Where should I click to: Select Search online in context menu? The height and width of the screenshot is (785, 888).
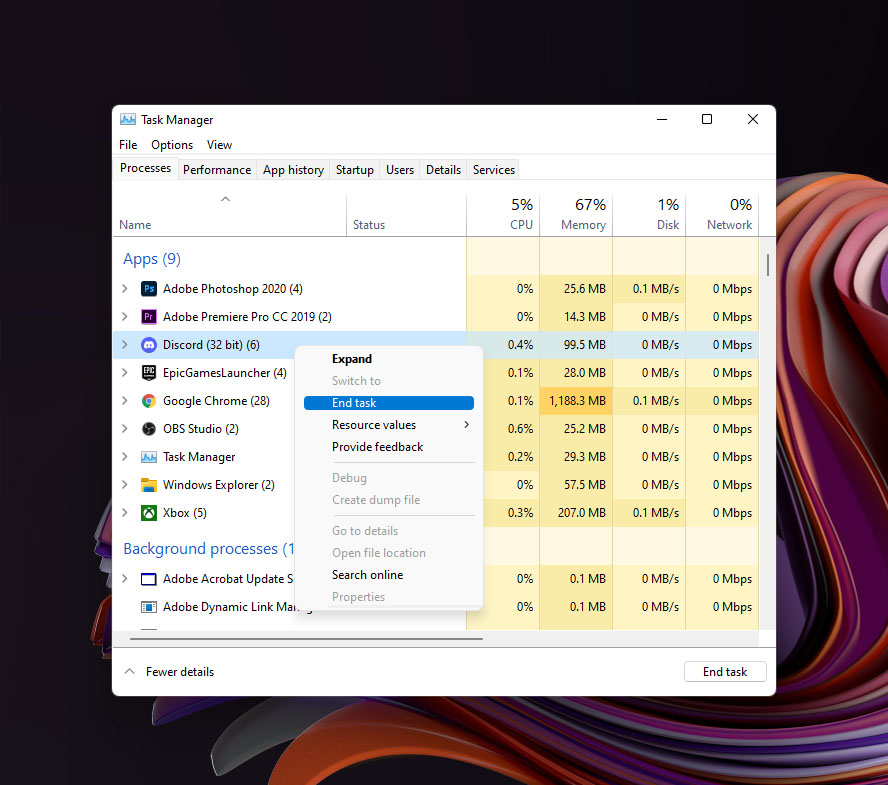tap(388, 575)
